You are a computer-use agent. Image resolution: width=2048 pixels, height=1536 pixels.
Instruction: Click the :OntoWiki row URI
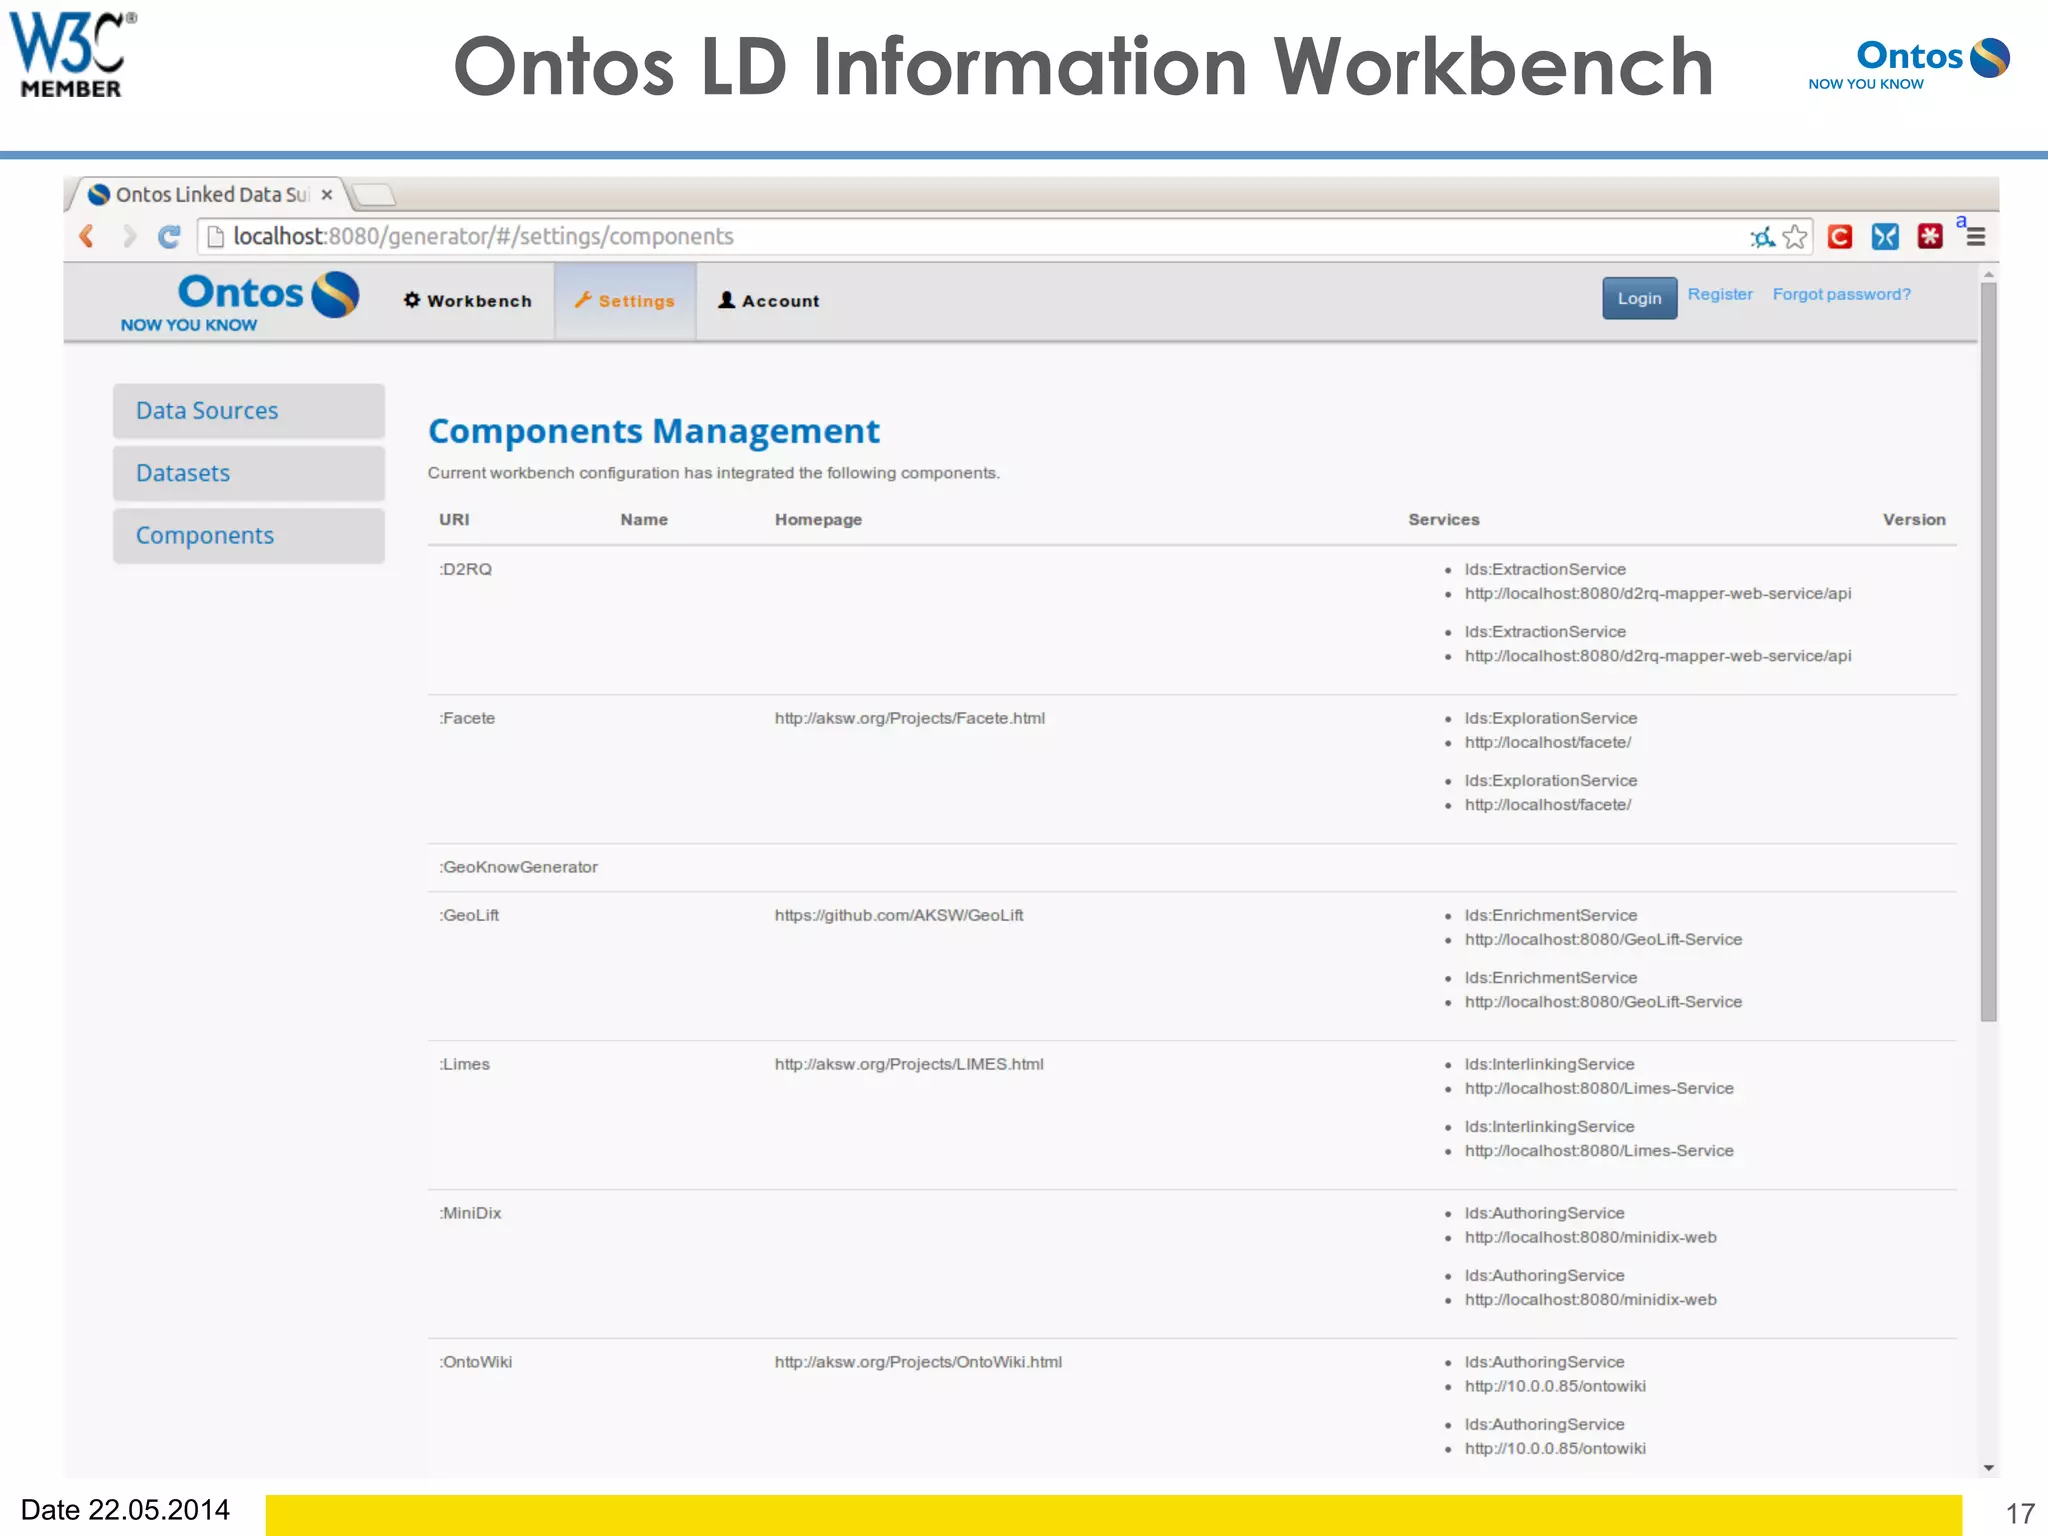click(475, 1362)
